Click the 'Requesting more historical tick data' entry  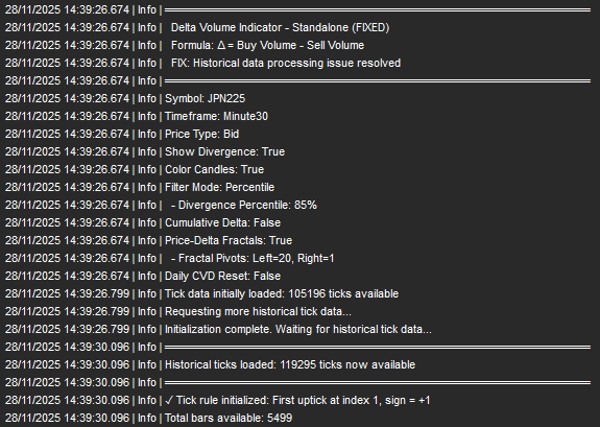(258, 311)
